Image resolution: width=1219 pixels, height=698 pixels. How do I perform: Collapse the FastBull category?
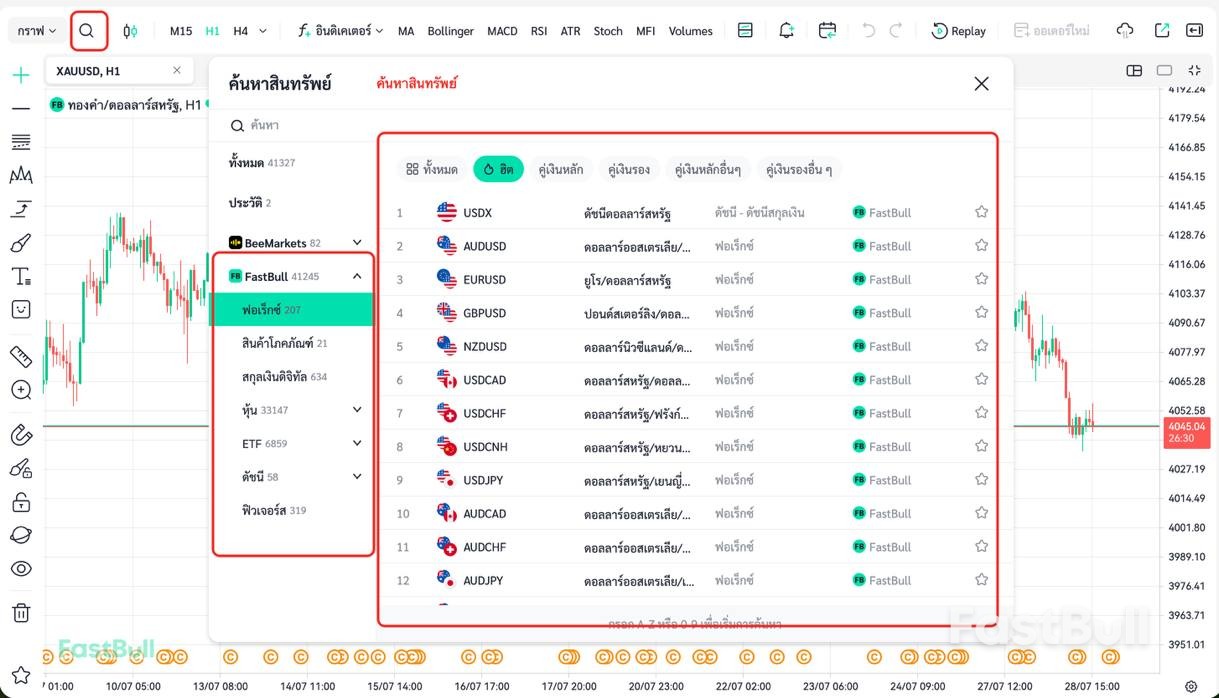(x=357, y=276)
